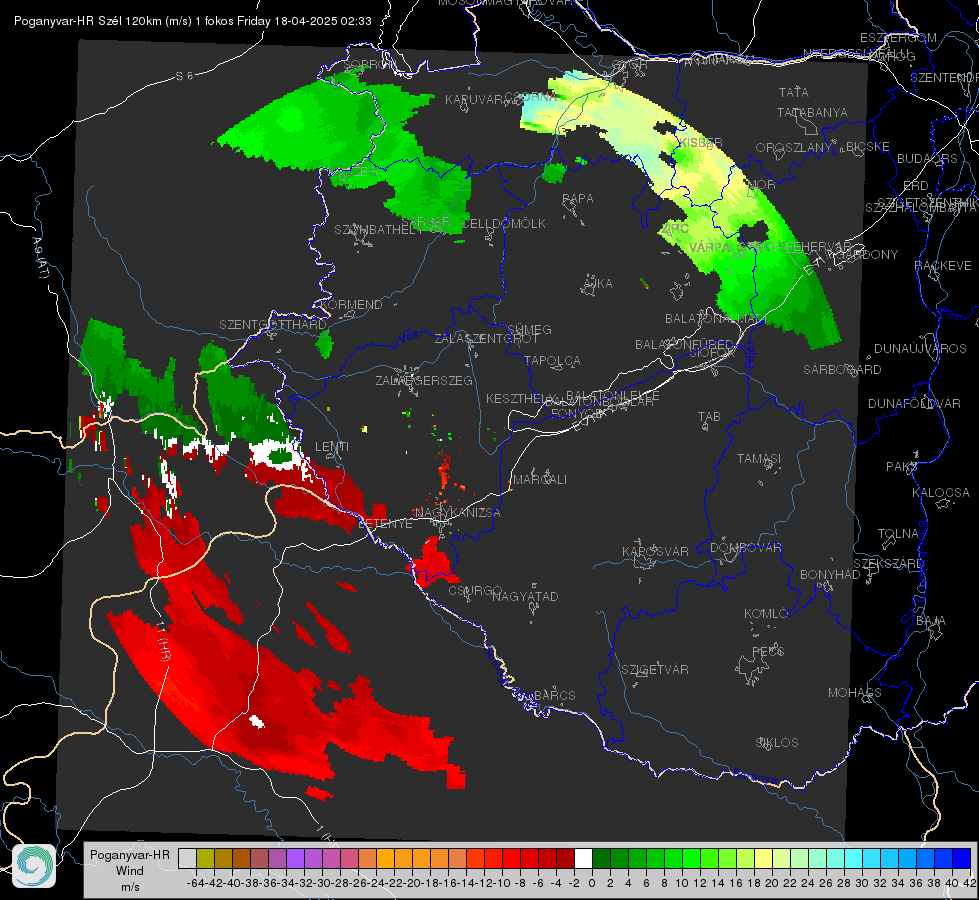Select the ZALAEGERSZEG label on the map
Image resolution: width=979 pixels, height=900 pixels.
(424, 380)
